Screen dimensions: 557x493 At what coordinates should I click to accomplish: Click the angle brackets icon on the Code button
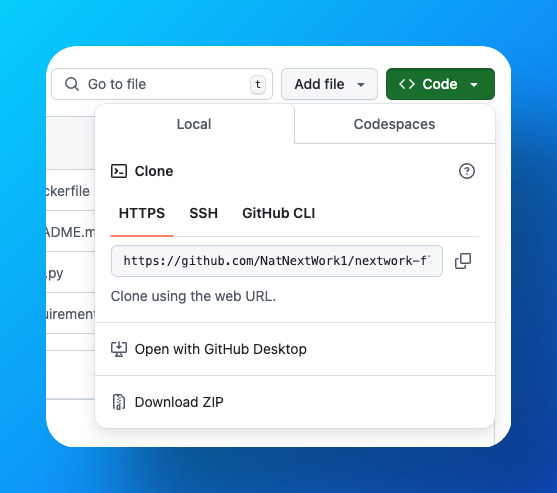coord(407,84)
